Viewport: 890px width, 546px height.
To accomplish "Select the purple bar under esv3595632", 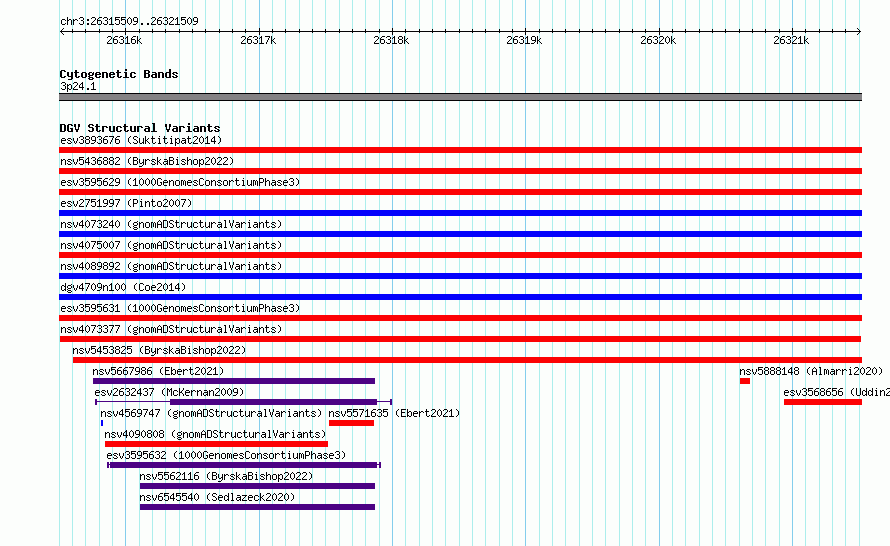I will pyautogui.click(x=244, y=465).
